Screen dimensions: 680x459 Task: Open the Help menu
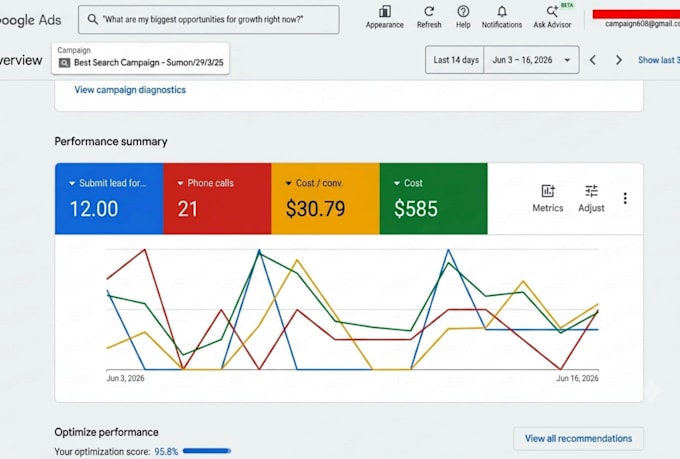click(463, 17)
